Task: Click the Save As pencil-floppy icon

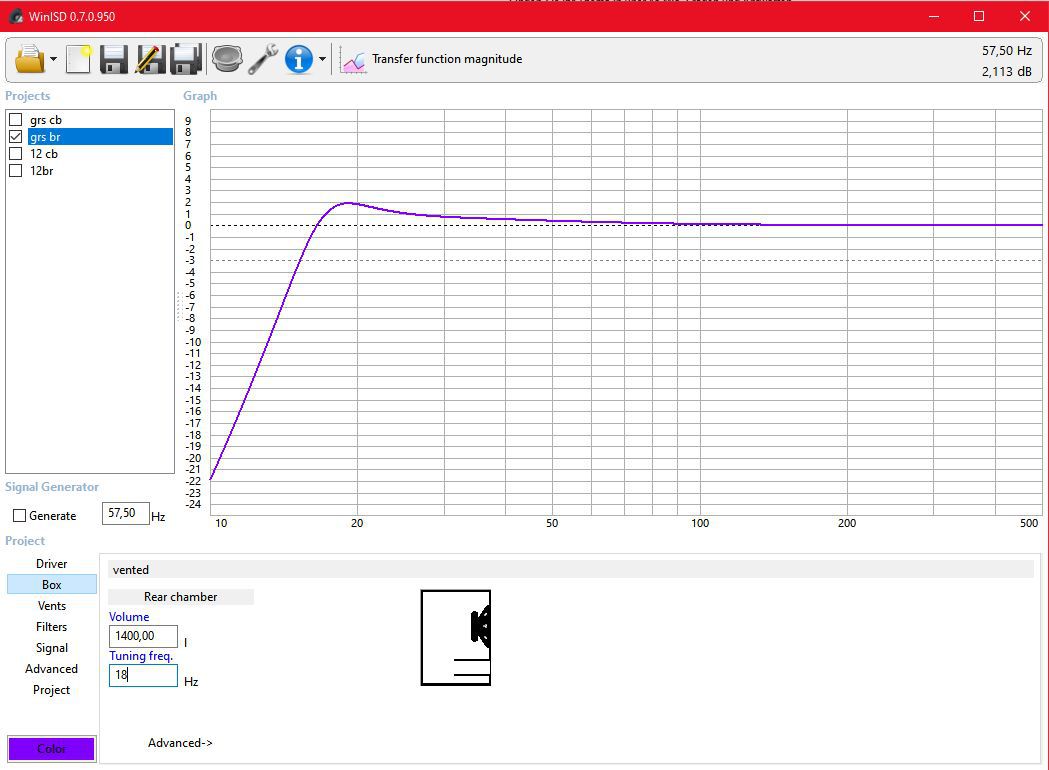Action: pos(150,59)
